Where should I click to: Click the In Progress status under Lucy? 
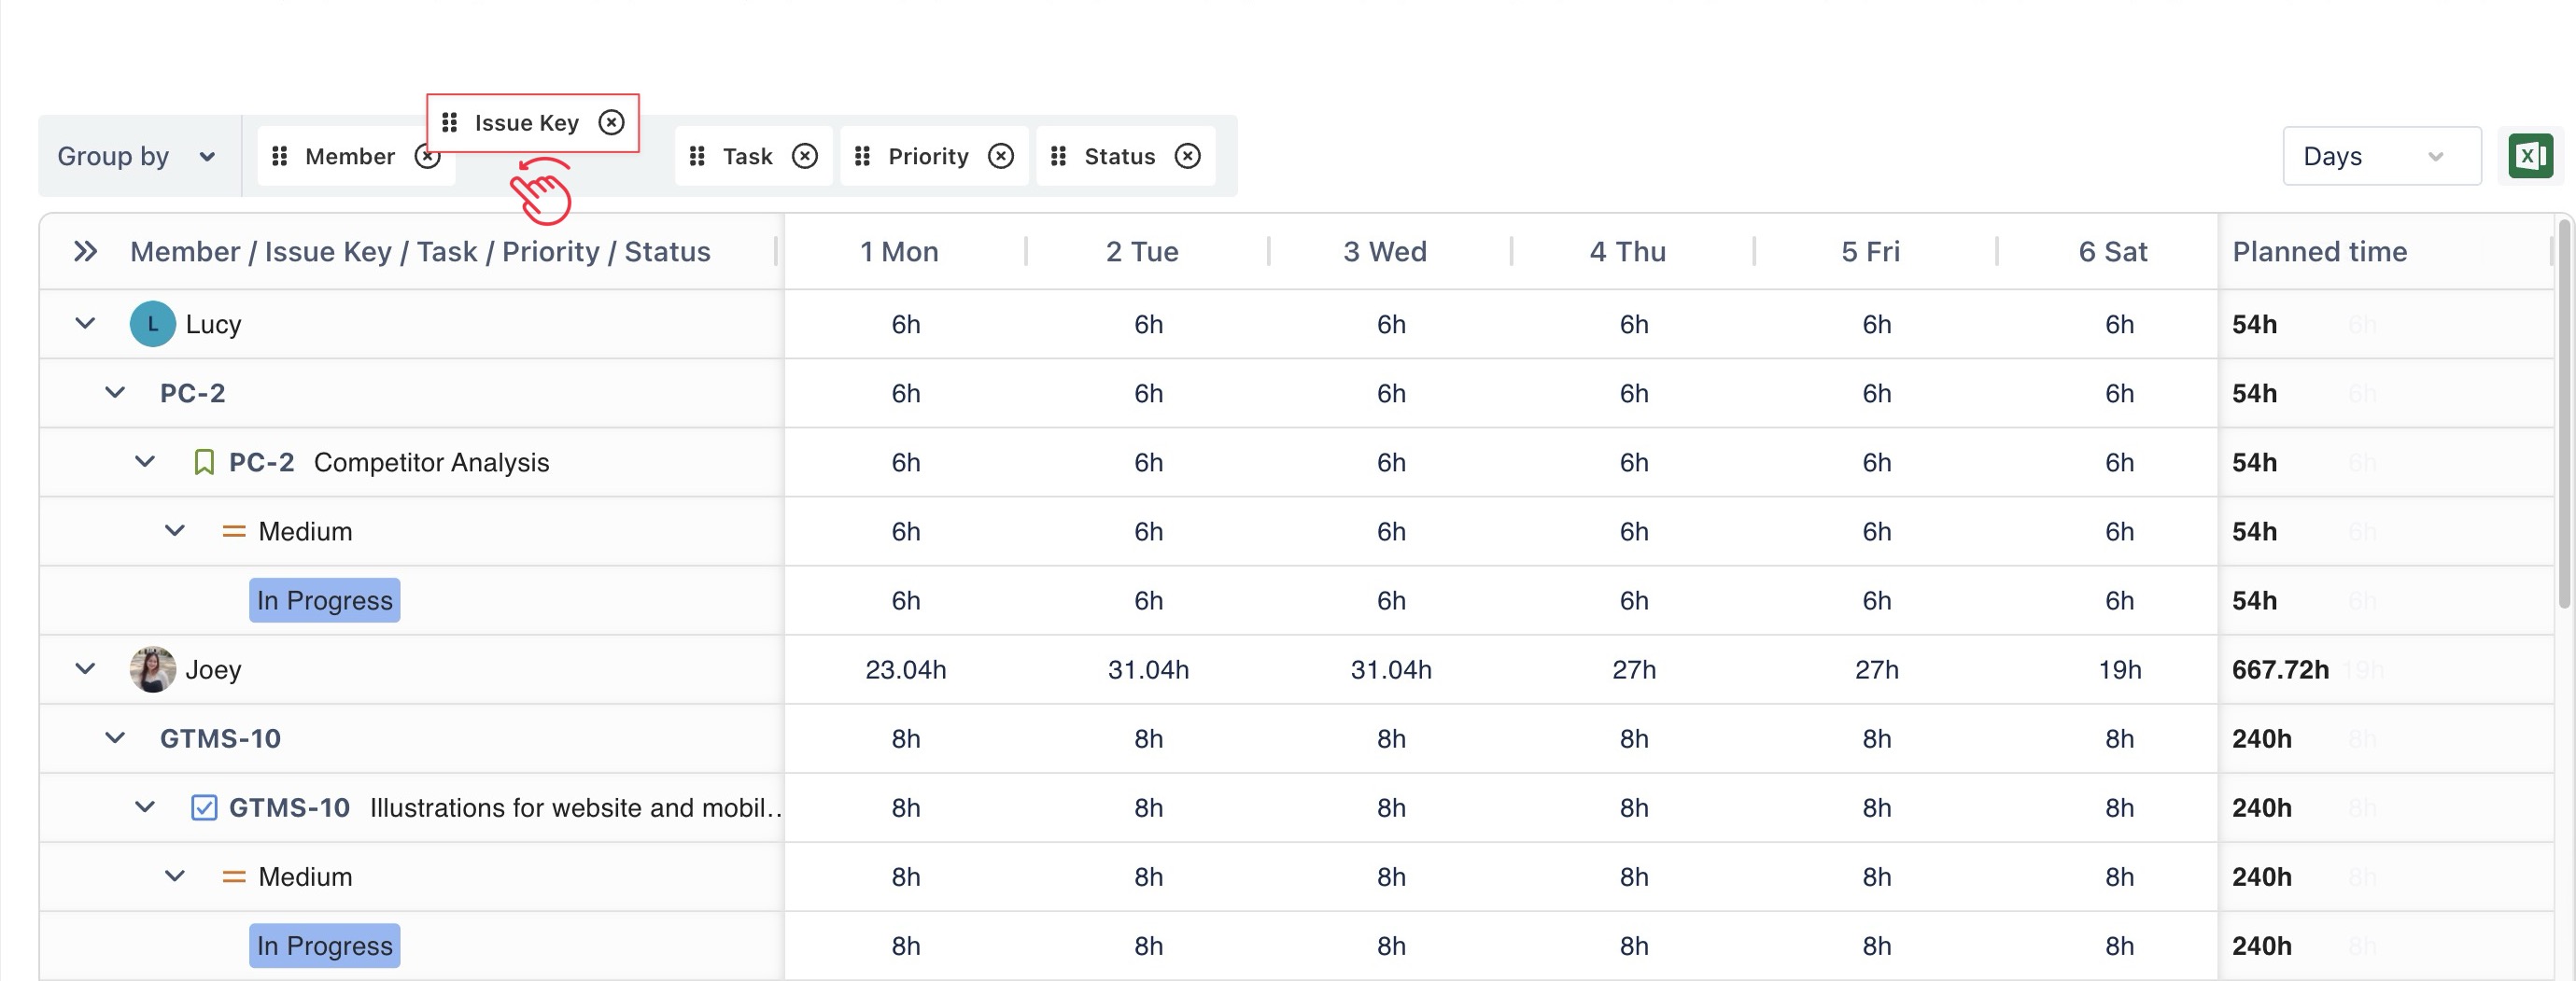[324, 600]
